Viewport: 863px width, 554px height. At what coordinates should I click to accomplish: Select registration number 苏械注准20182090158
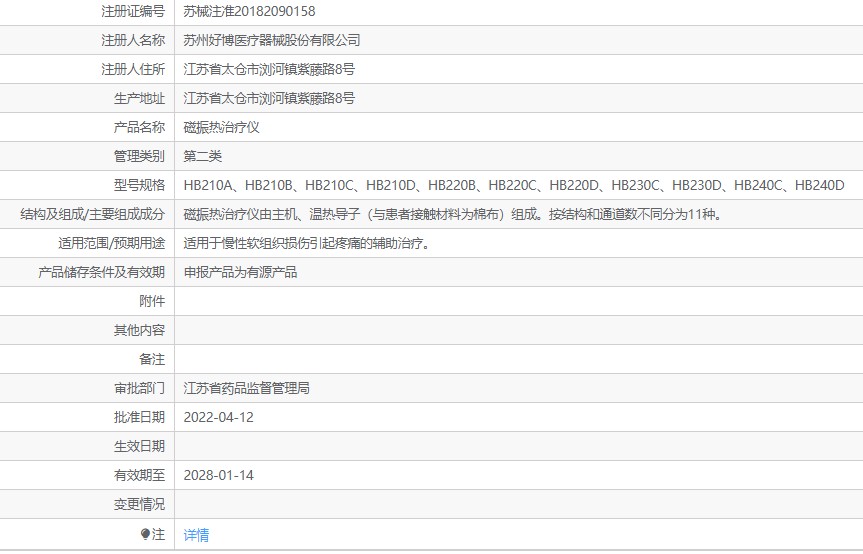249,11
